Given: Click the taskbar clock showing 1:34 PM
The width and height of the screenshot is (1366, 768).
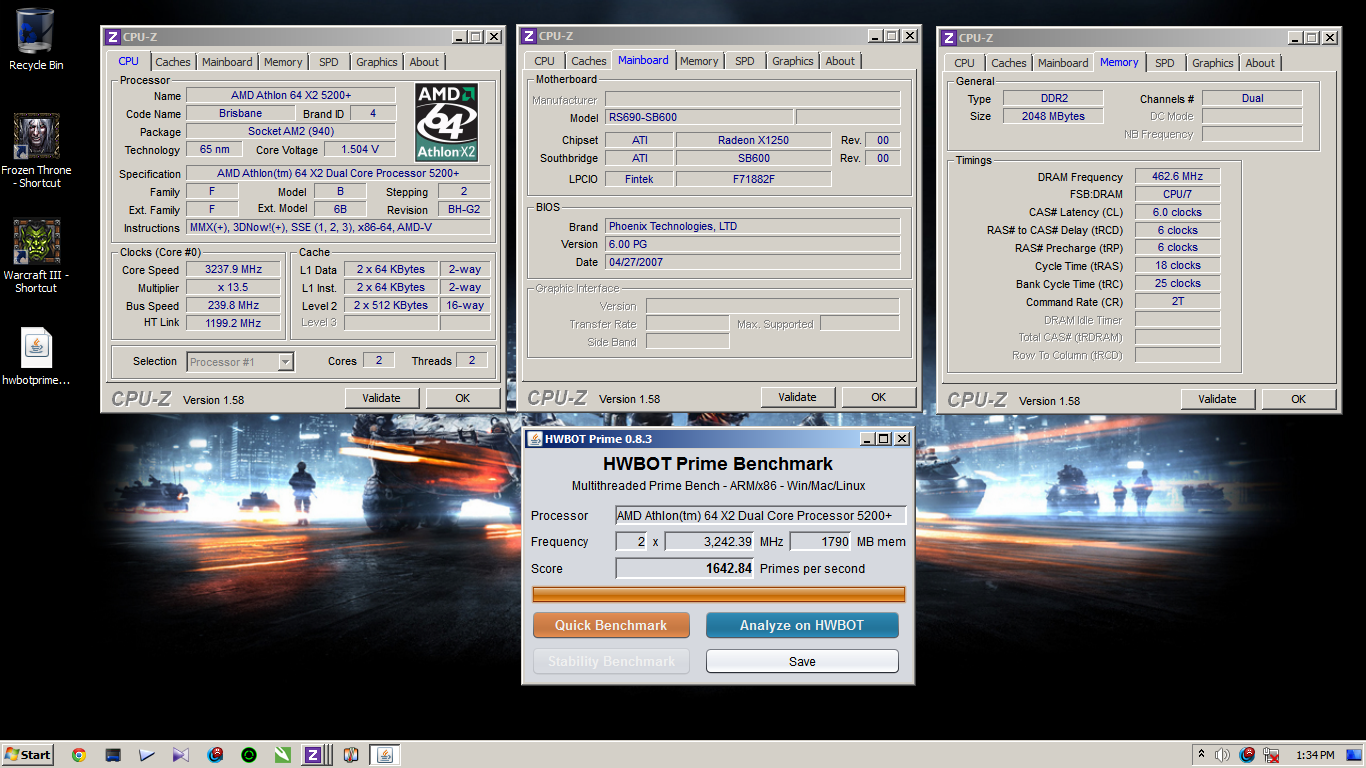Looking at the screenshot, I should pyautogui.click(x=1315, y=755).
